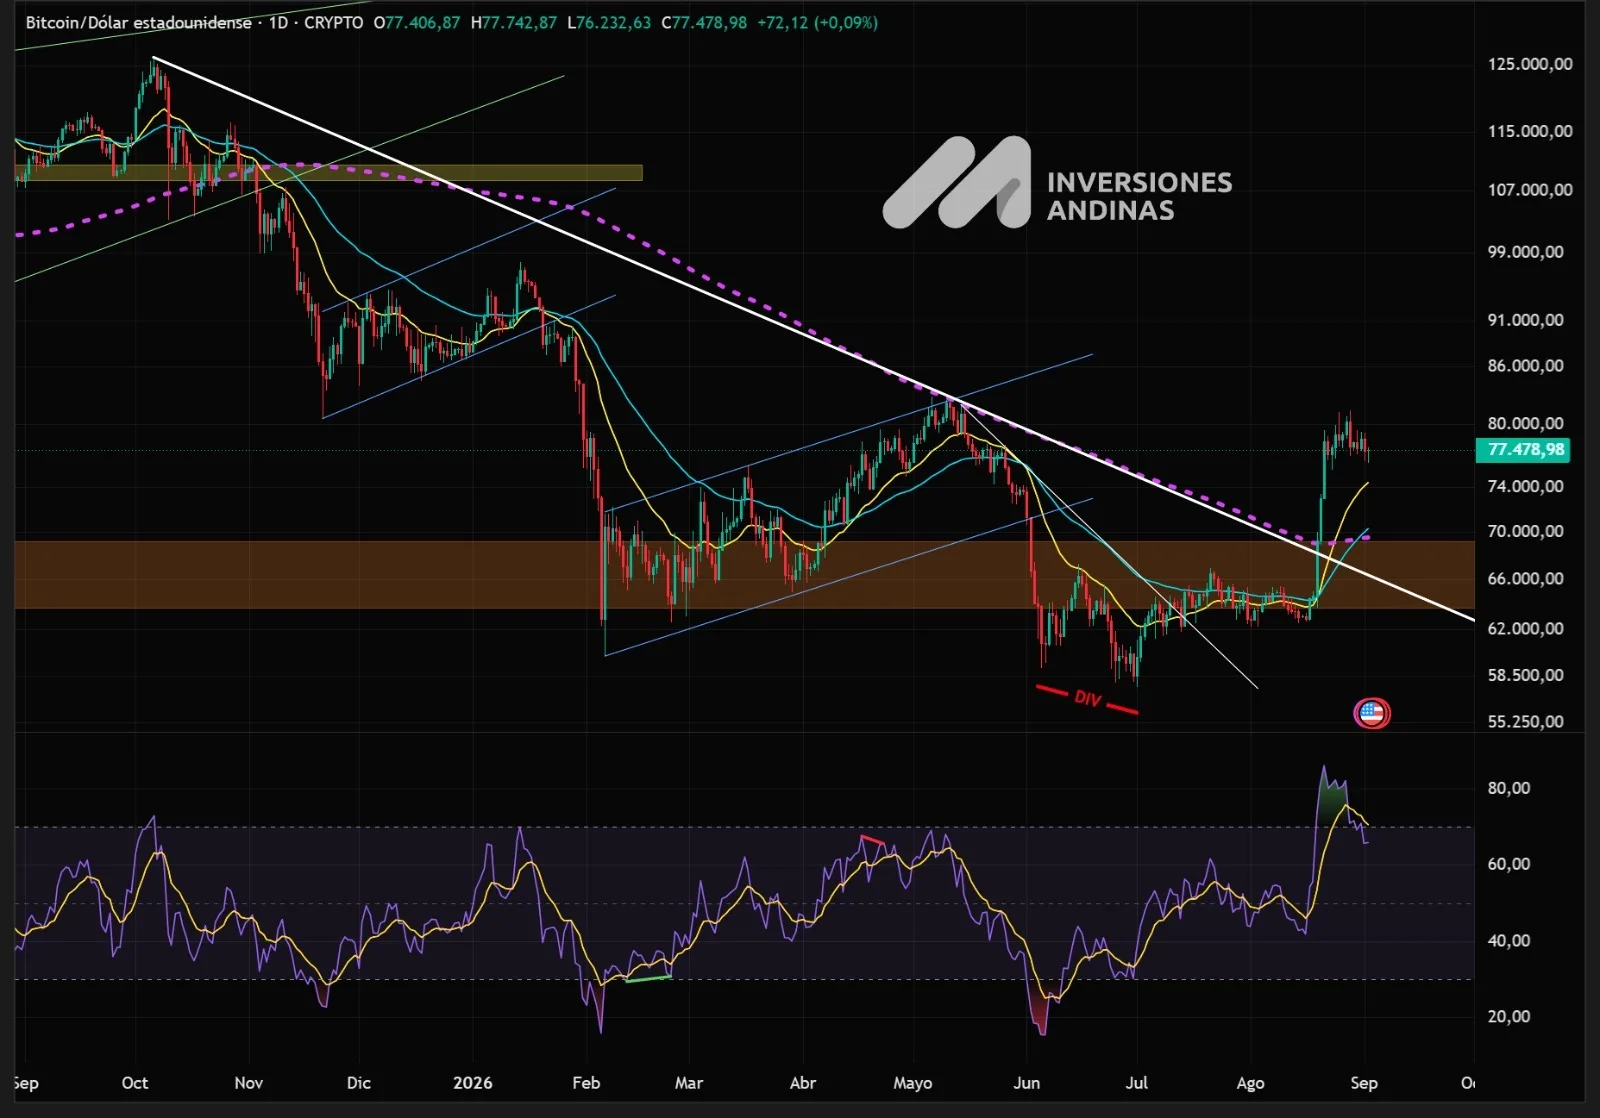Click the Mar label on time axis
This screenshot has height=1118, width=1600.
click(688, 1083)
